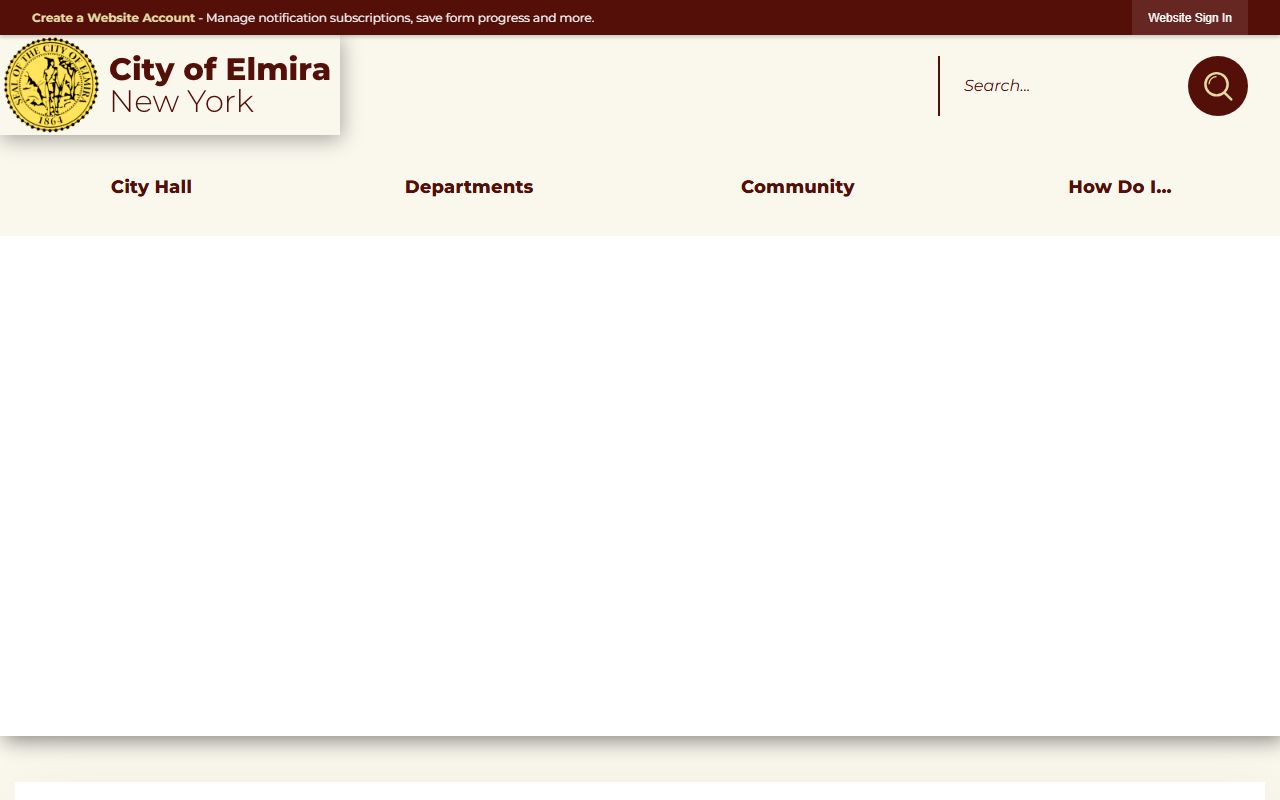The height and width of the screenshot is (800, 1280).
Task: Open the Departments menu
Action: 469,187
